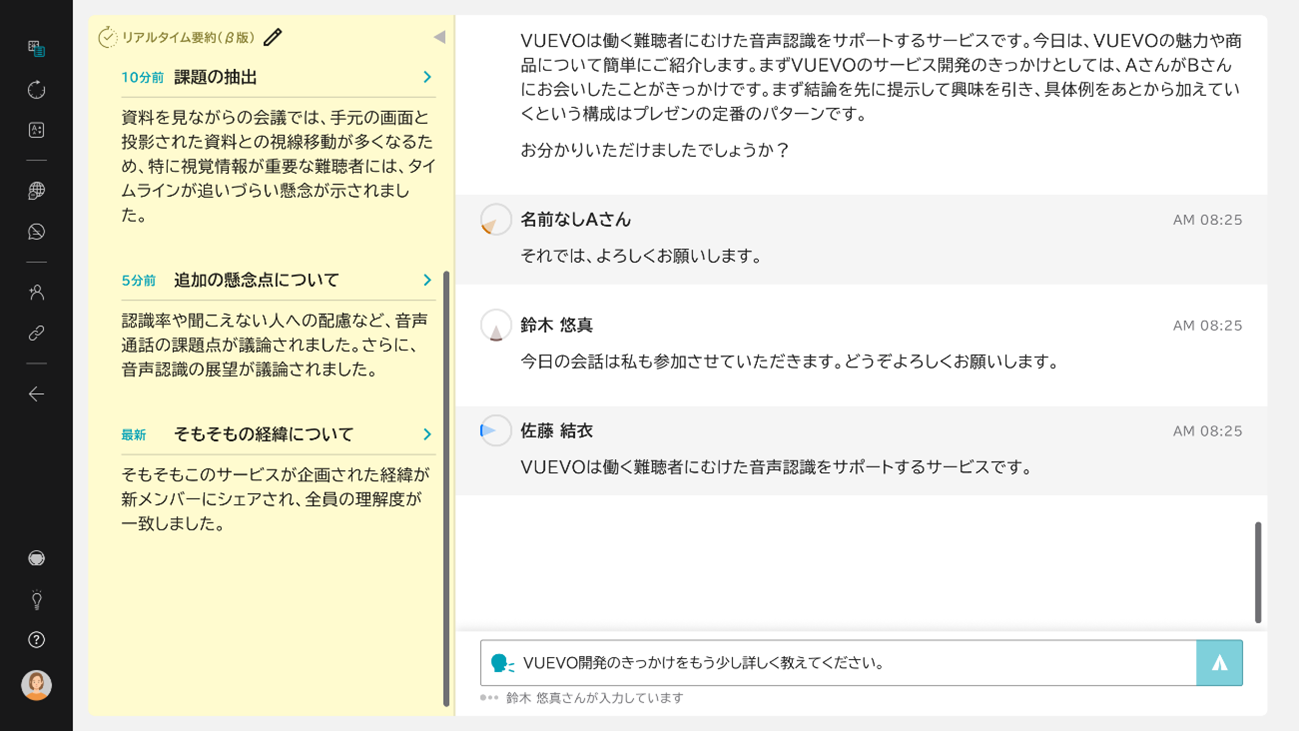Focus the message input field
This screenshot has width=1299, height=731.
838,663
